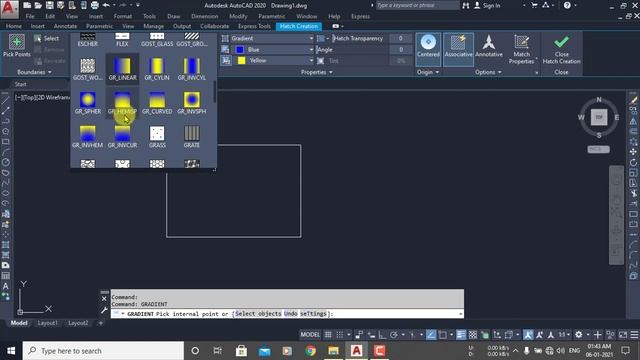This screenshot has height=360, width=640.
Task: Open the Home ribbon tab
Action: (14, 26)
